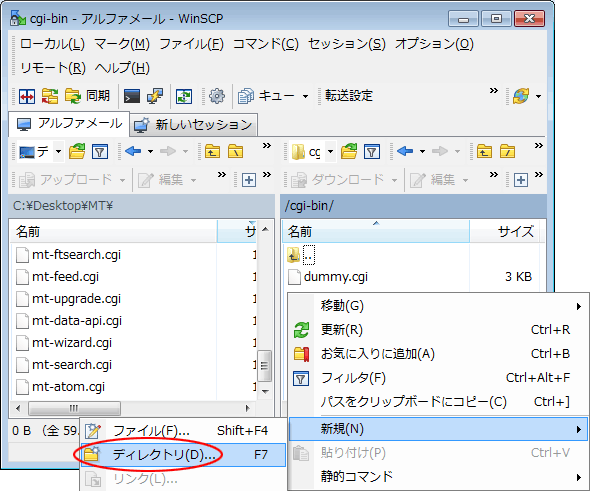590x491 pixels.
Task: Choose 静的コマンド context menu entry
Action: pyautogui.click(x=438, y=477)
